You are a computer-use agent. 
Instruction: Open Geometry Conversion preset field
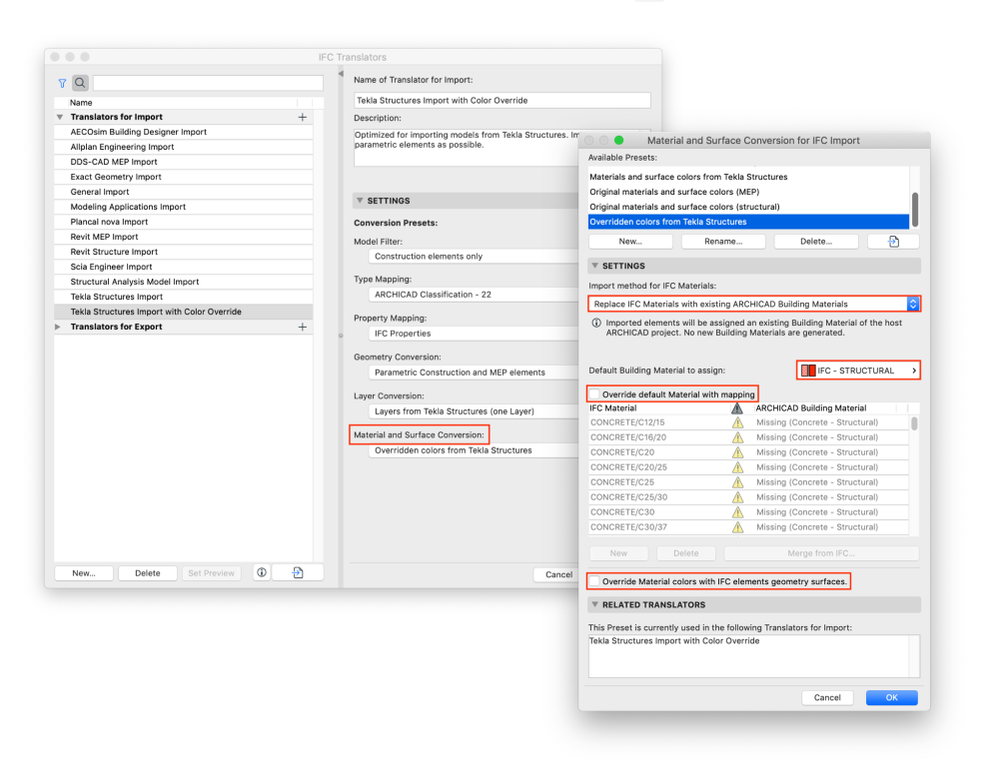[474, 372]
